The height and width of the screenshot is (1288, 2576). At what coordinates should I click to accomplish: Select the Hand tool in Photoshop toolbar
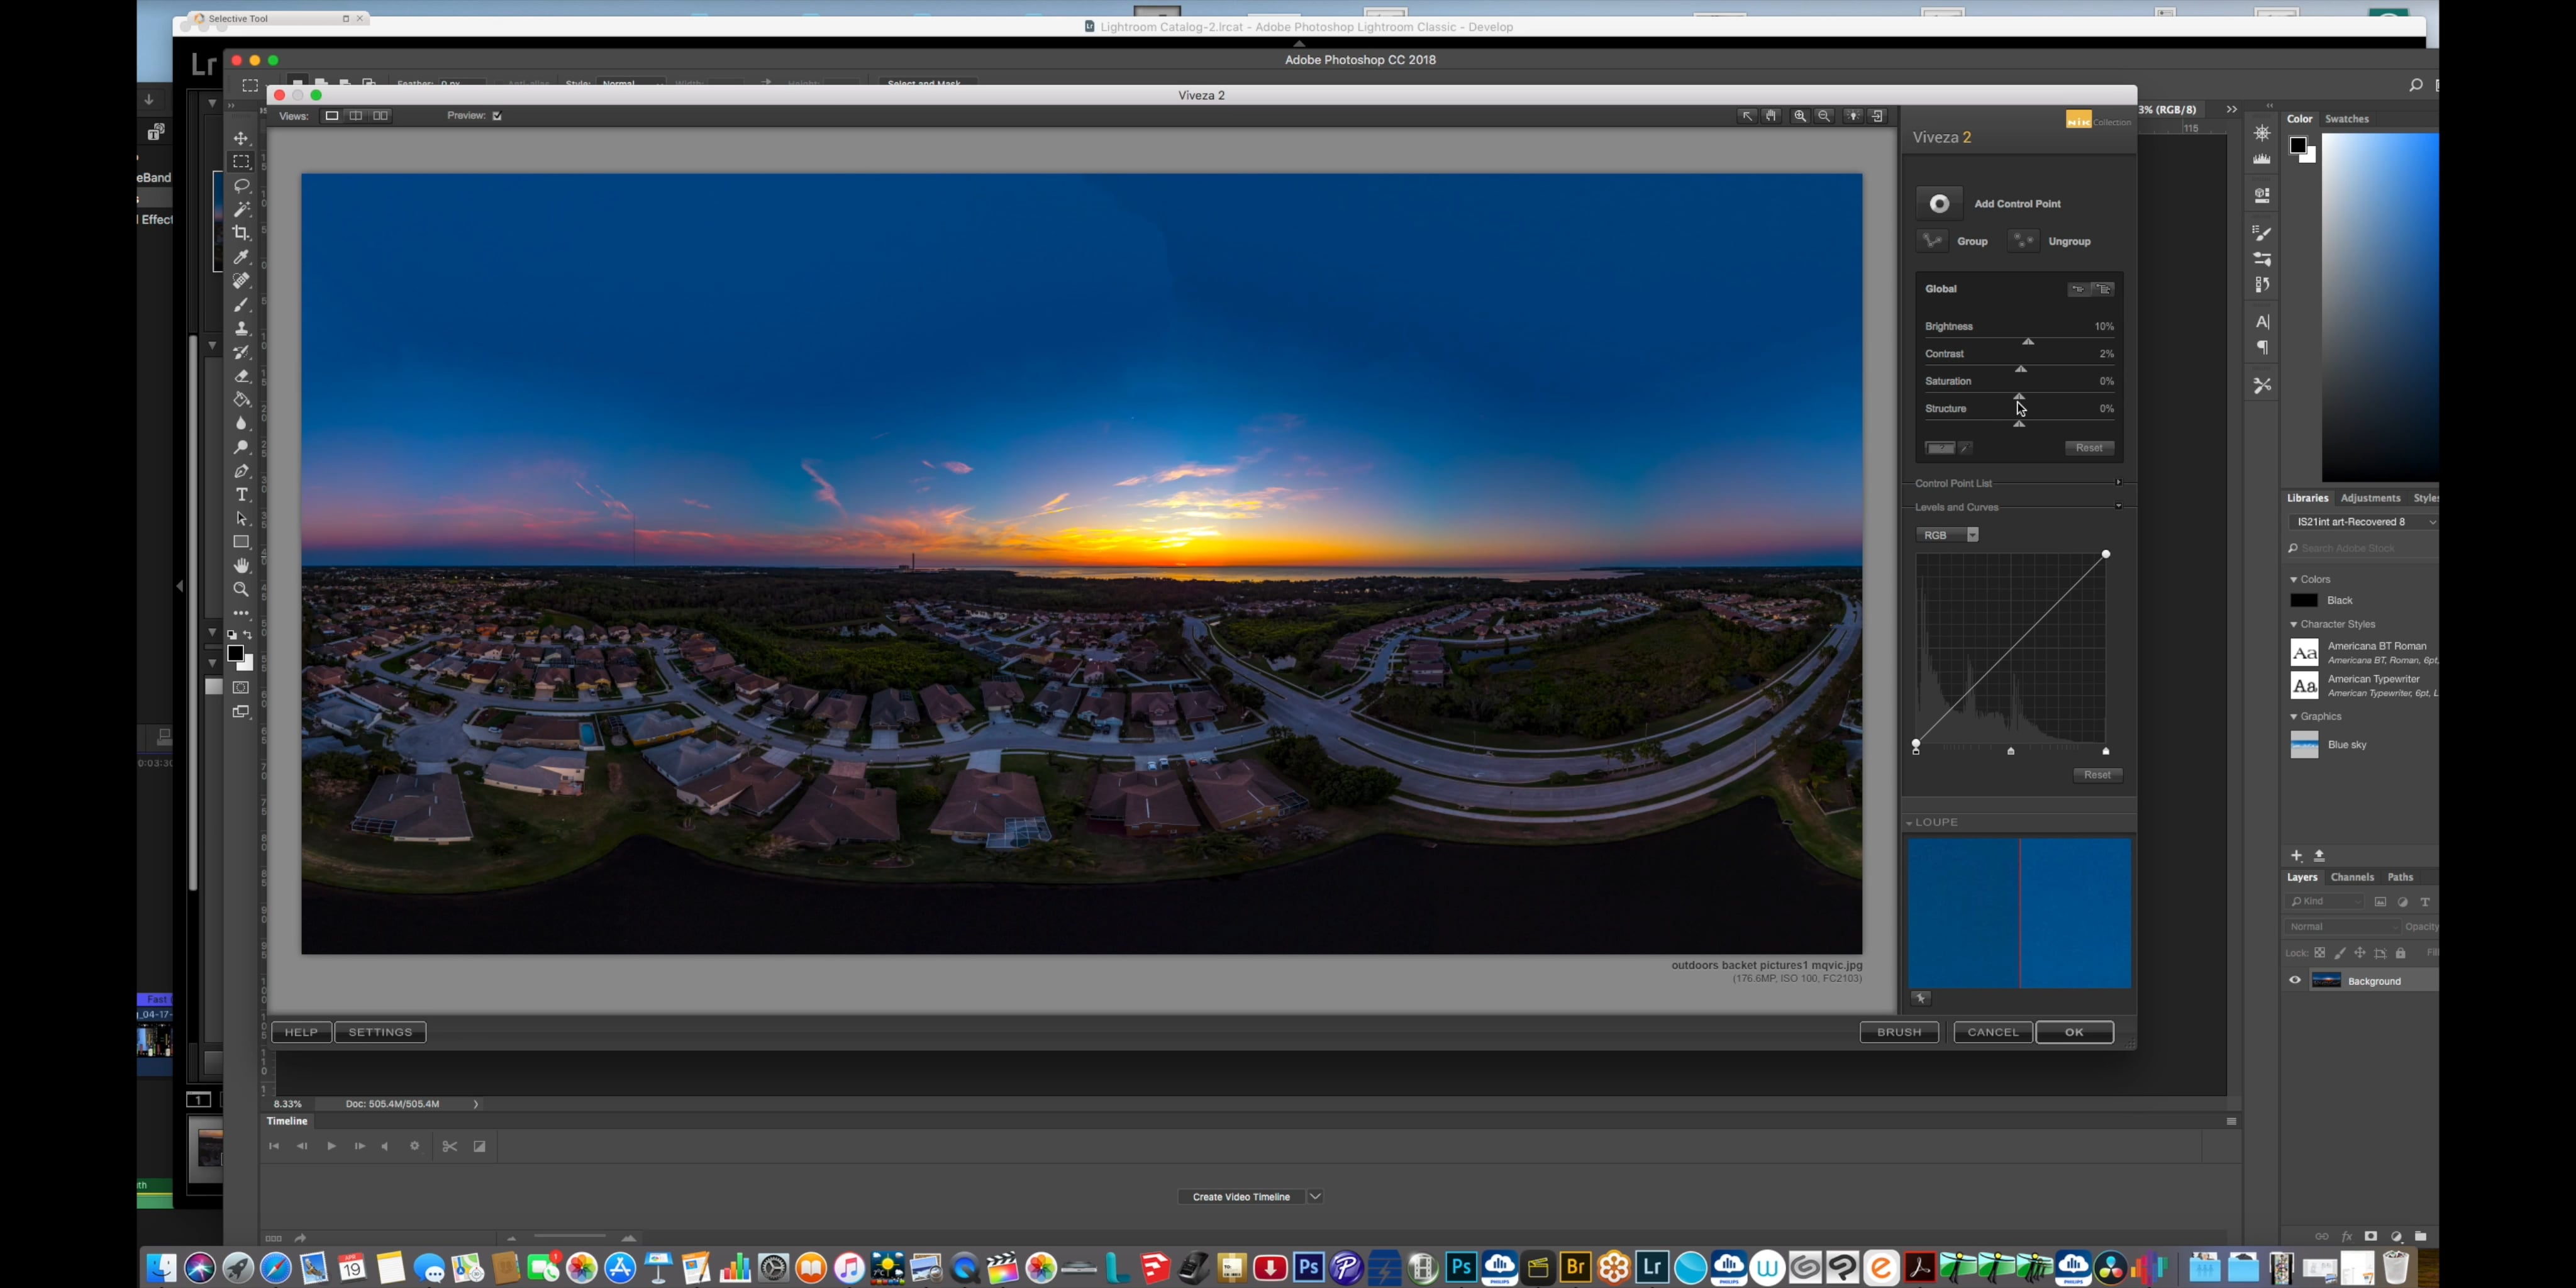[x=241, y=566]
